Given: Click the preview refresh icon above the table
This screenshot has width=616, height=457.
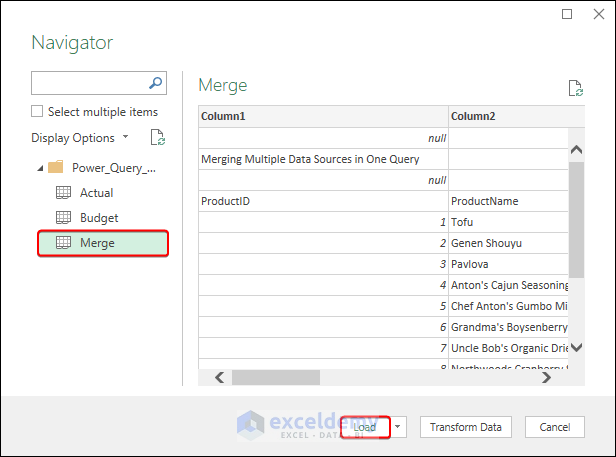Looking at the screenshot, I should click(575, 88).
